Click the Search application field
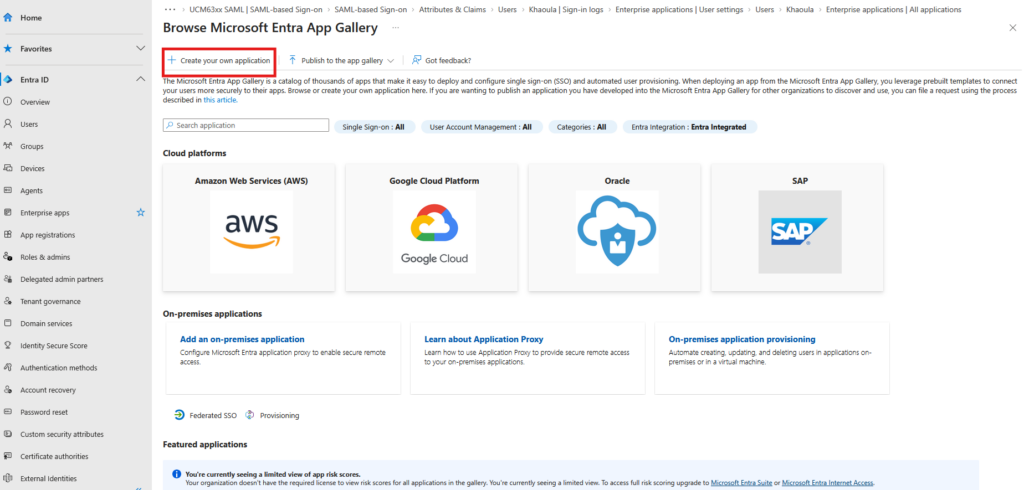This screenshot has width=1024, height=490. [246, 125]
